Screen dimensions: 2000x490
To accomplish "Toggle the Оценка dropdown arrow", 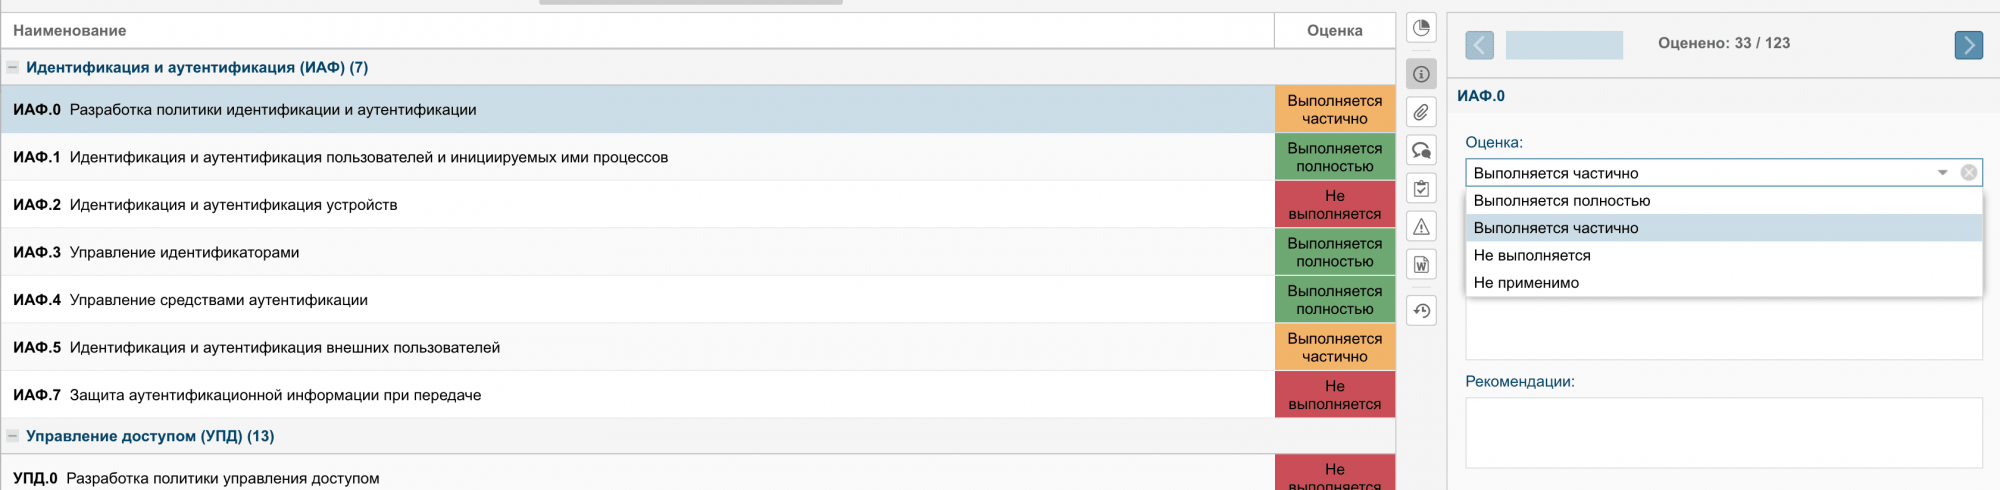I will coord(1942,173).
